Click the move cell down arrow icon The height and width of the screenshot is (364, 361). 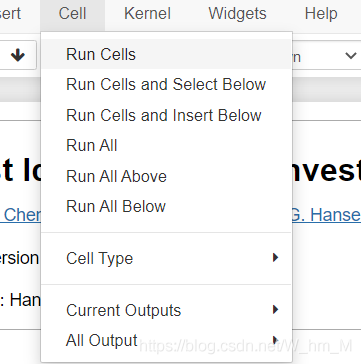click(18, 55)
